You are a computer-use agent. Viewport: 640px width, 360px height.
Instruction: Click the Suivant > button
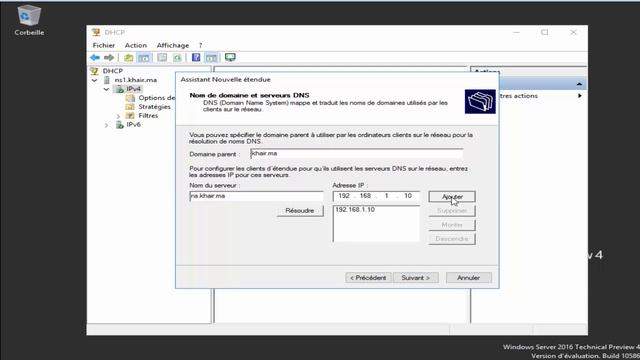click(416, 278)
